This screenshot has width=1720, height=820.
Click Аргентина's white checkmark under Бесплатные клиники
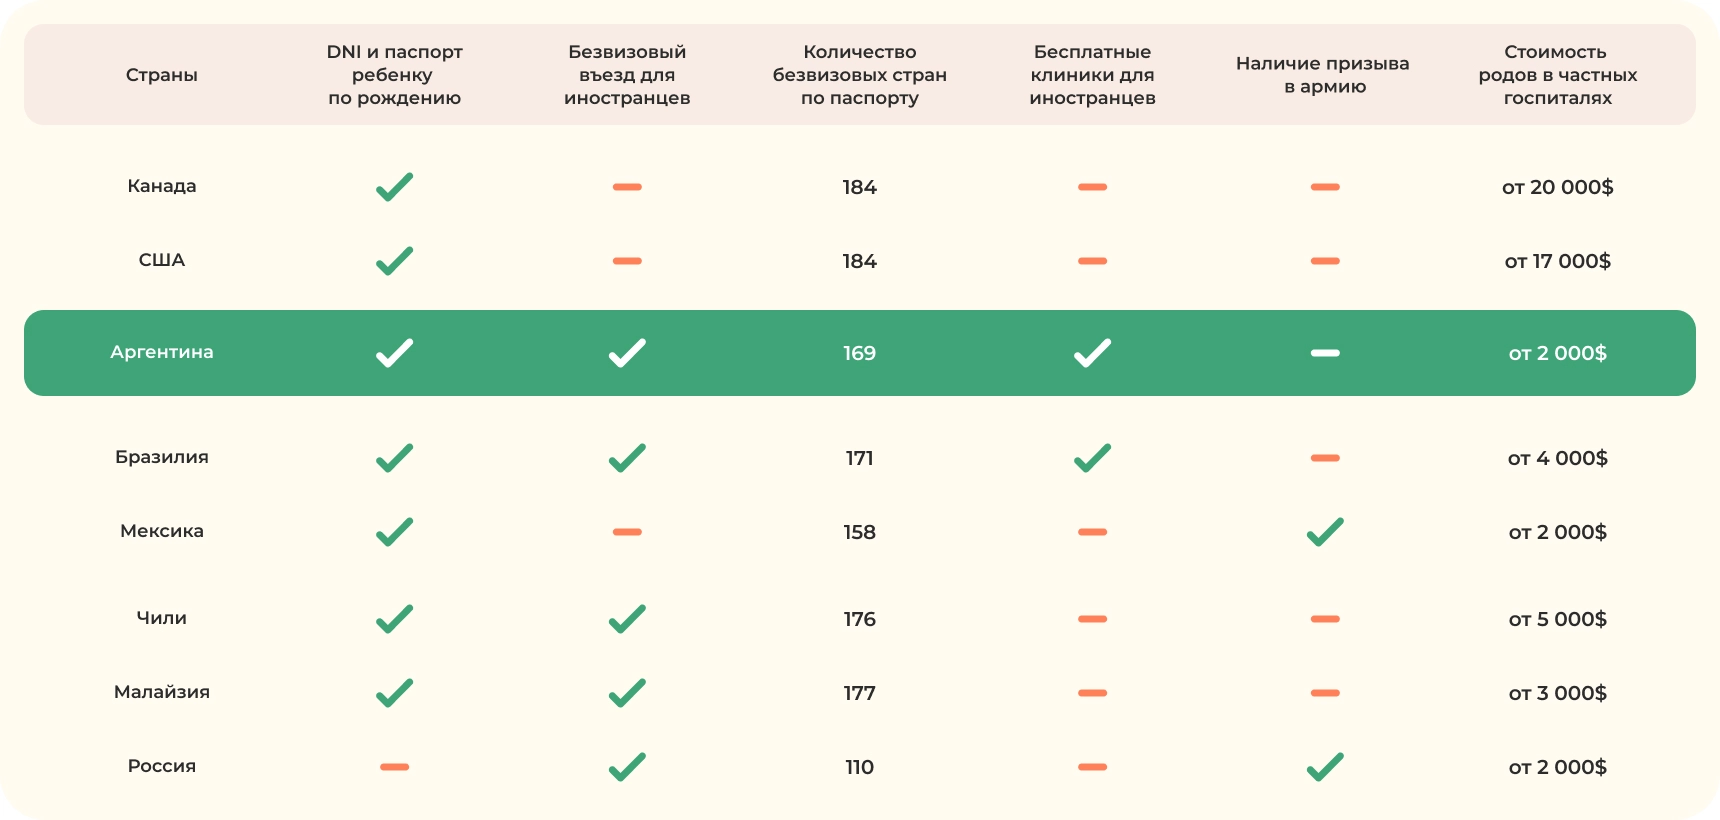pyautogui.click(x=1092, y=353)
